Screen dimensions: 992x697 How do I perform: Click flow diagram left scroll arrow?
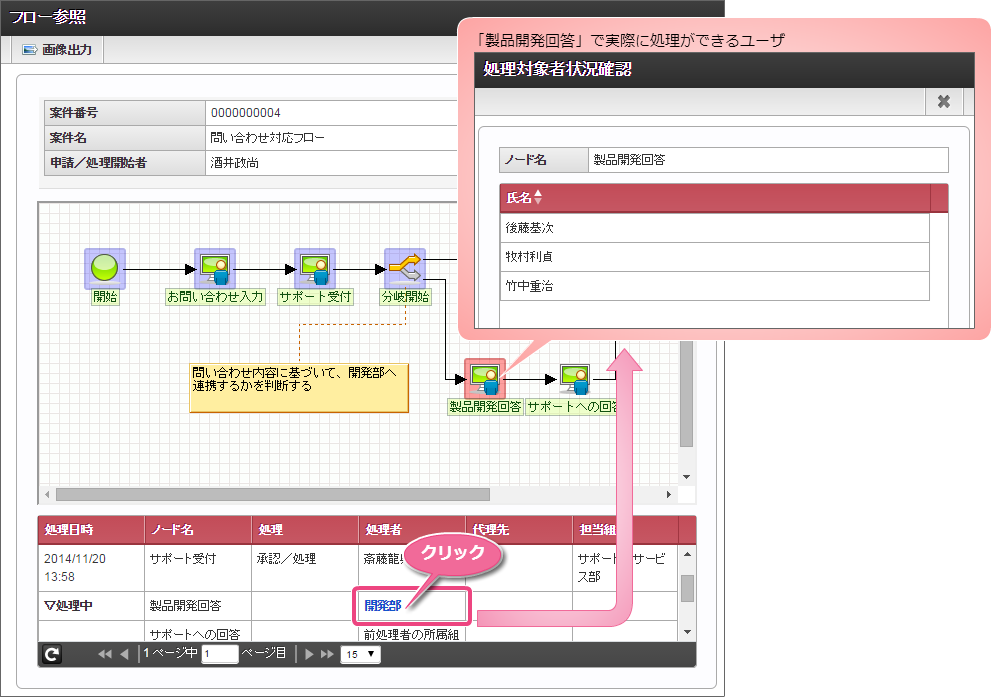pos(47,495)
